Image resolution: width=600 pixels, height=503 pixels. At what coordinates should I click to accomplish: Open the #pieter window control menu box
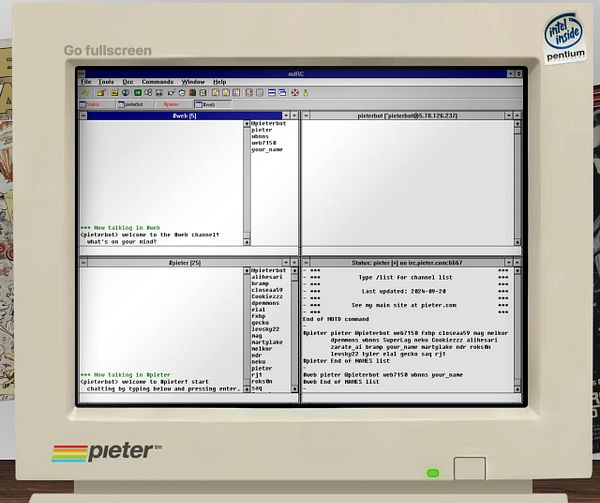[83, 263]
